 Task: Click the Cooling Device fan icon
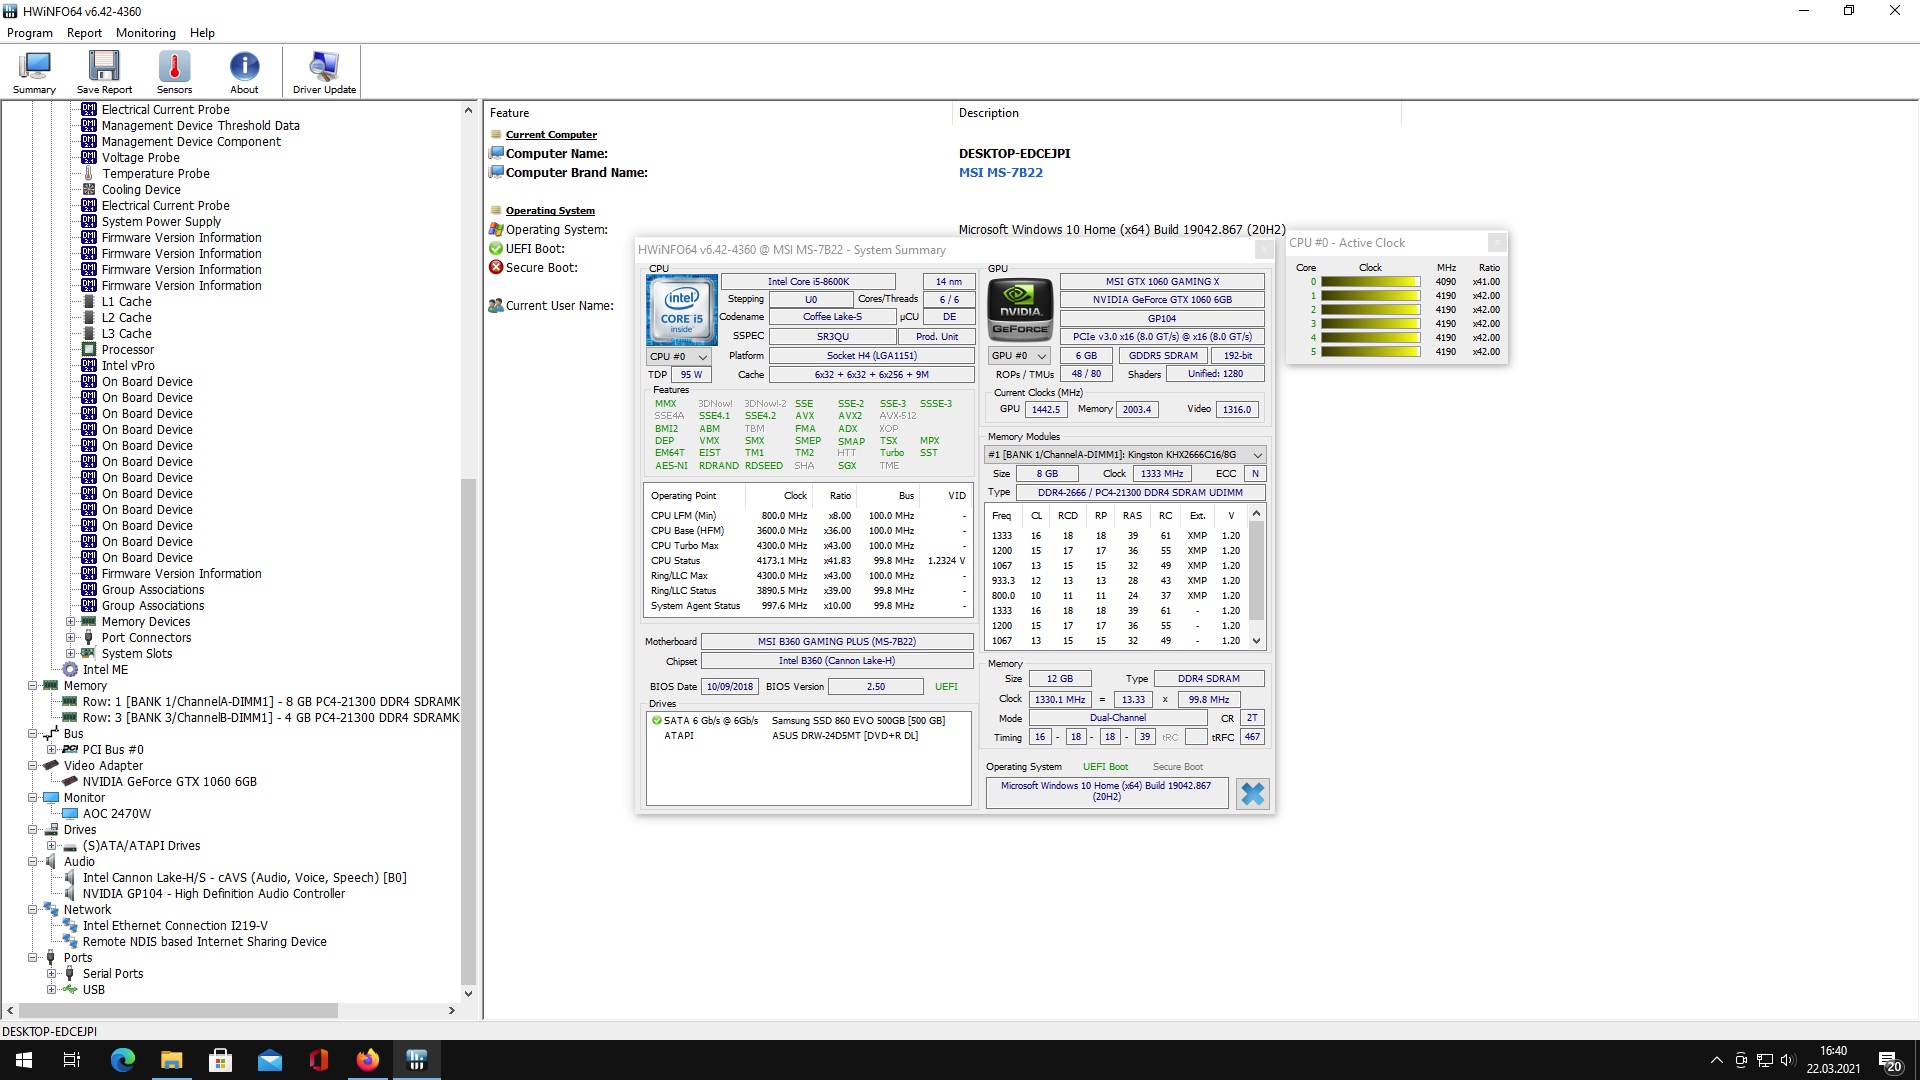click(x=89, y=190)
